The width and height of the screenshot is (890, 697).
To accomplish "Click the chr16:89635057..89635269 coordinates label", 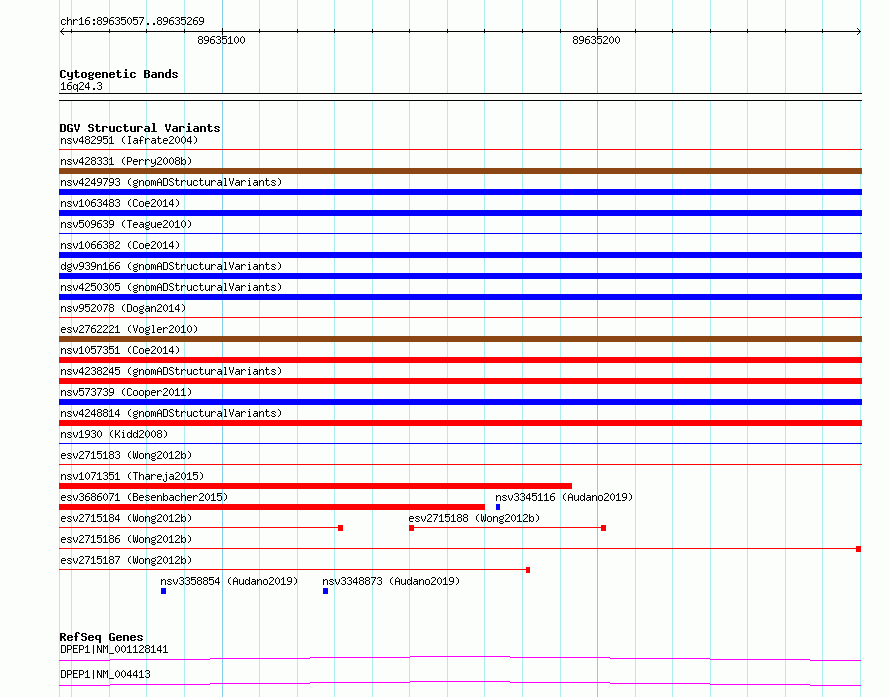I will tap(132, 21).
